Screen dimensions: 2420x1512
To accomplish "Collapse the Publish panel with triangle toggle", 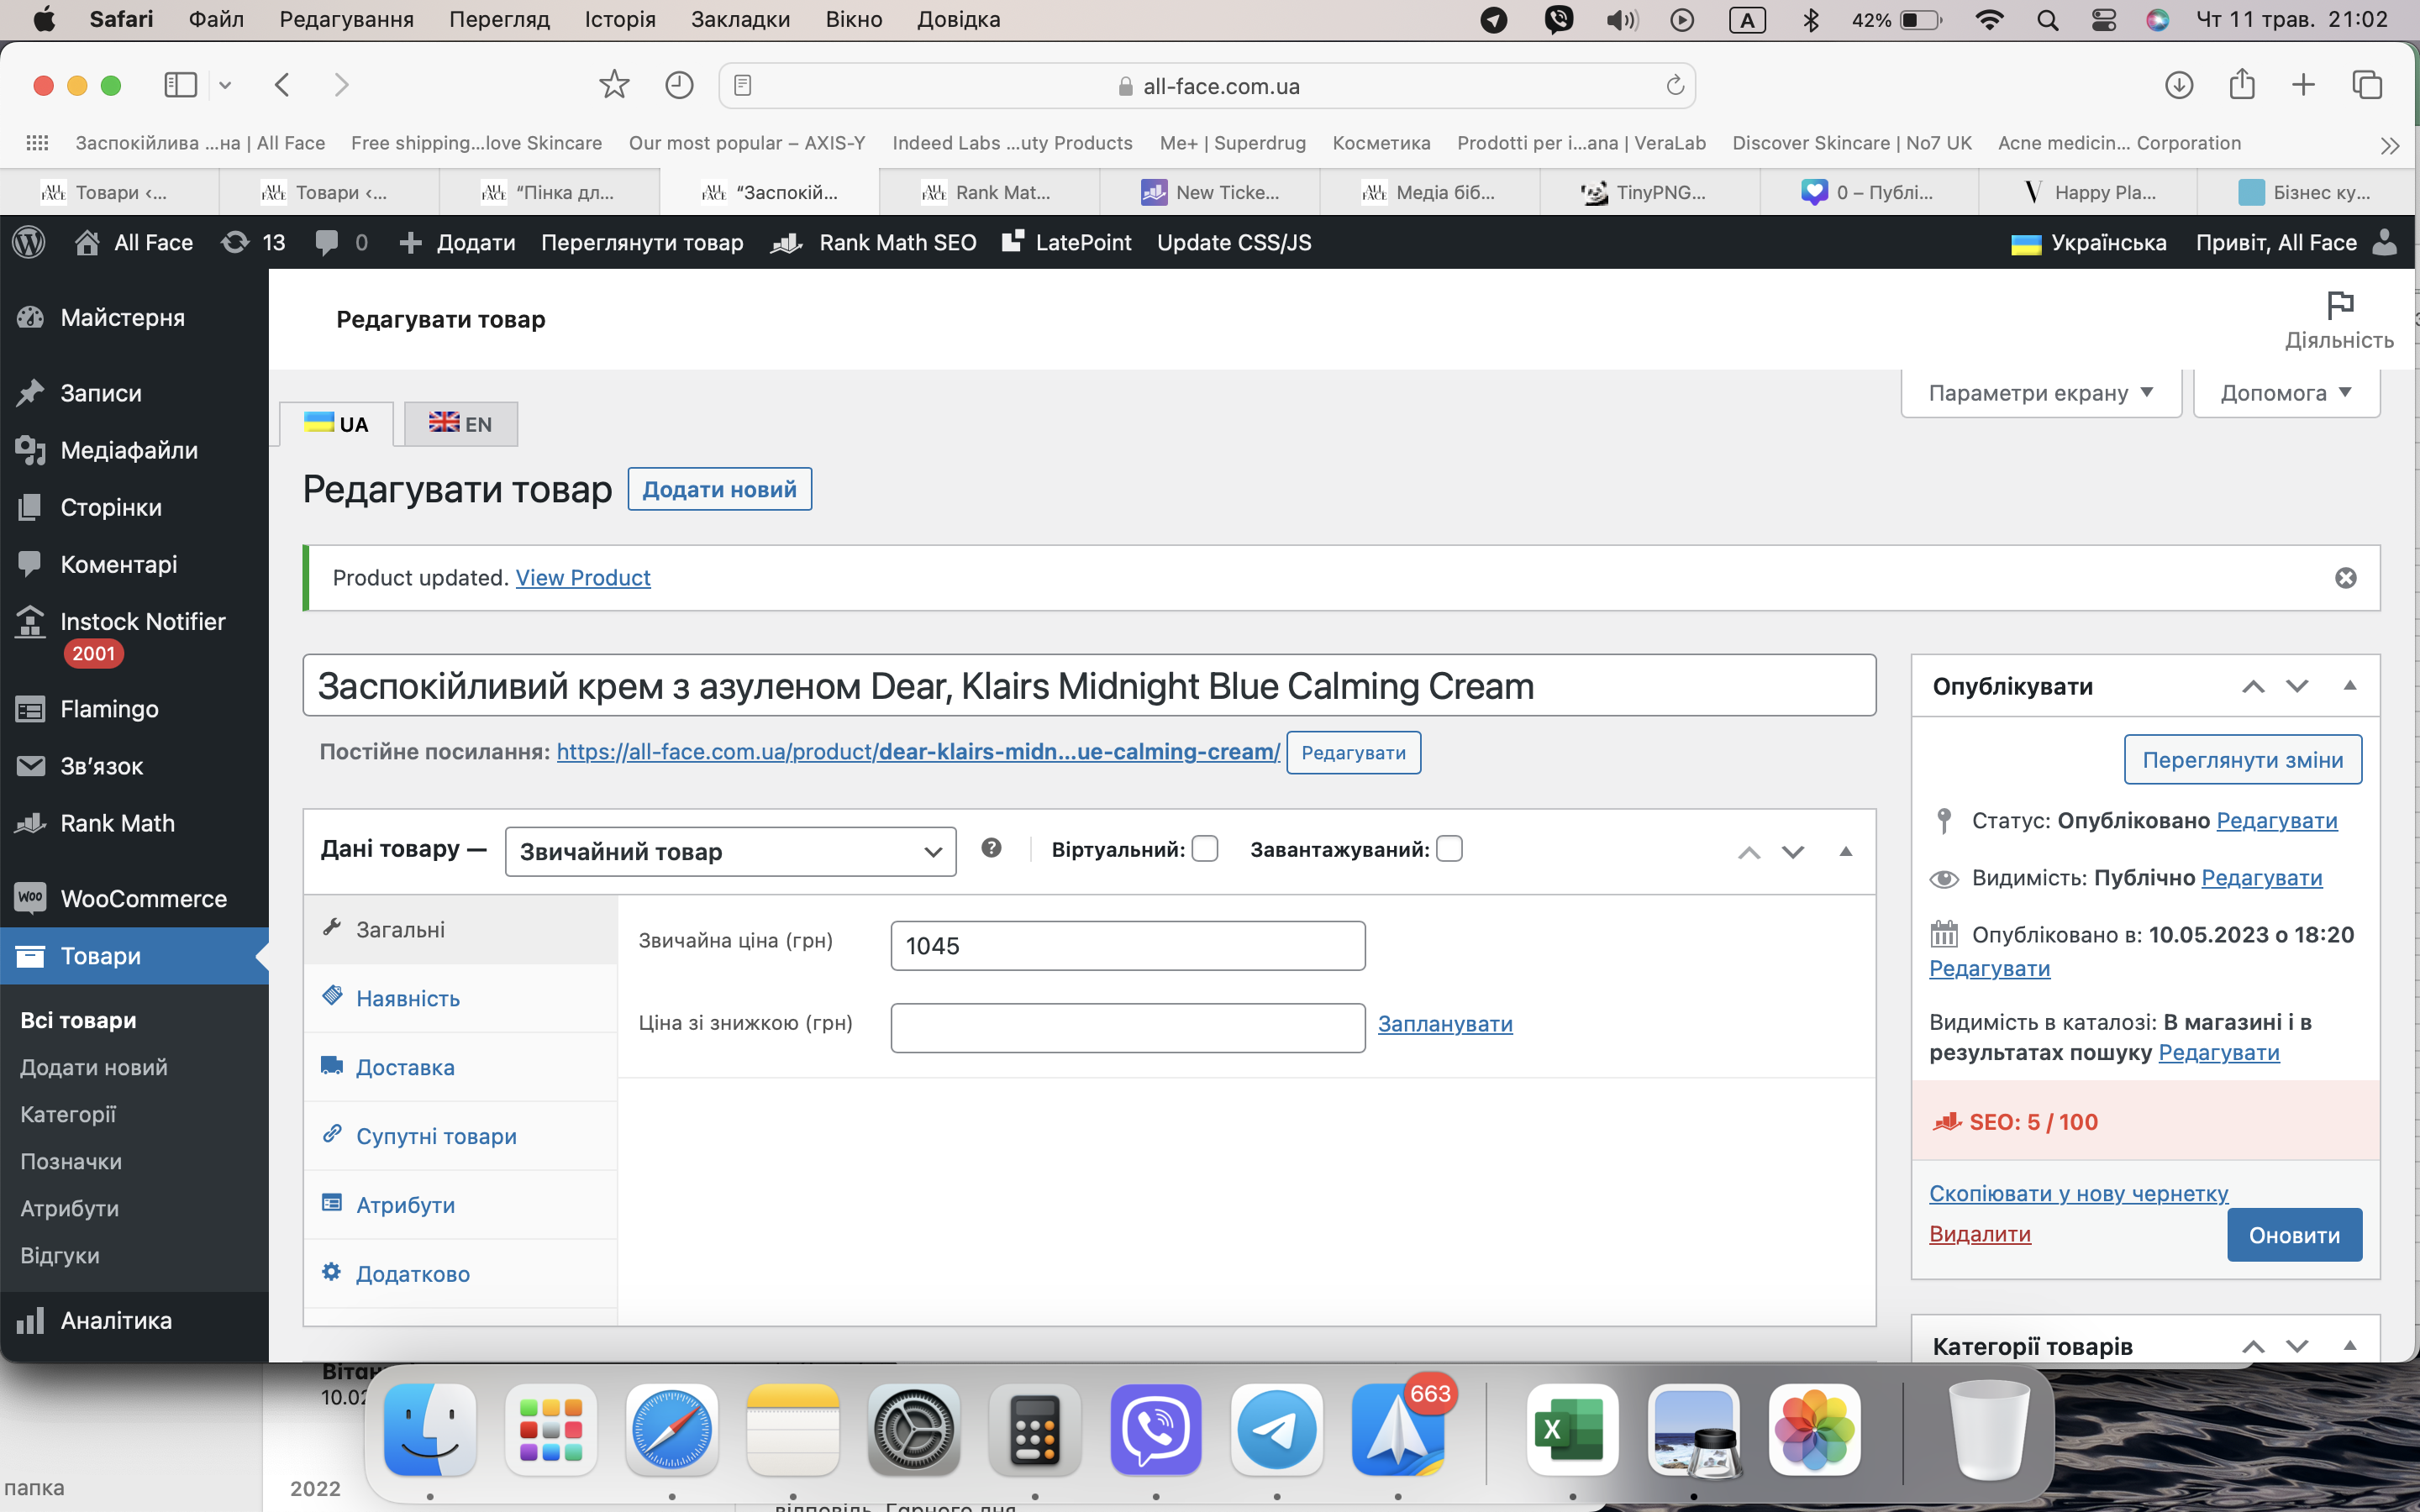I will coord(2350,686).
